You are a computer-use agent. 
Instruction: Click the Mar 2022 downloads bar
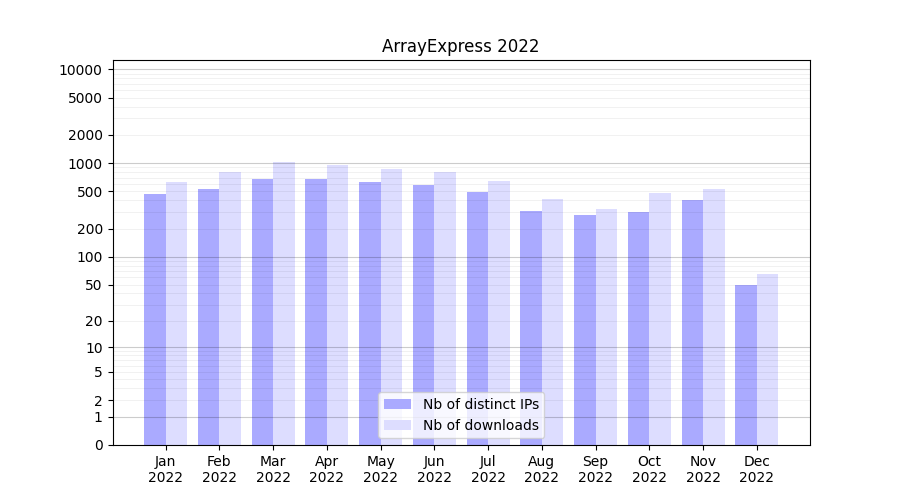284,300
